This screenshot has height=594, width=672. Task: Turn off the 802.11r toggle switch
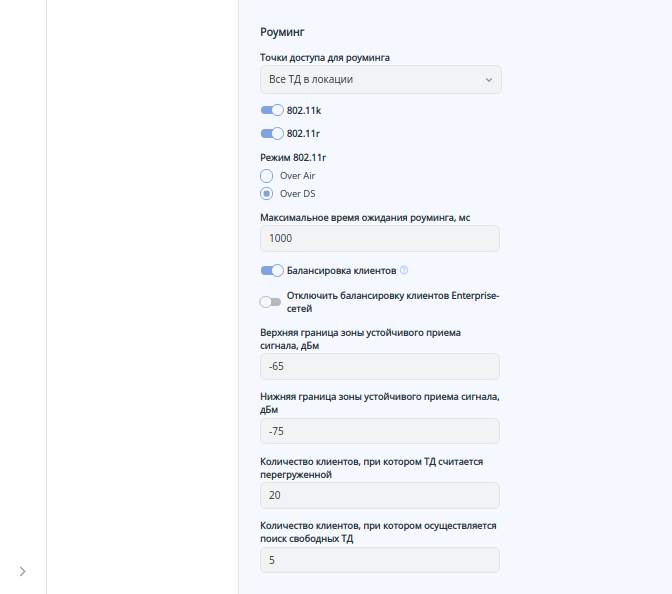coord(272,133)
